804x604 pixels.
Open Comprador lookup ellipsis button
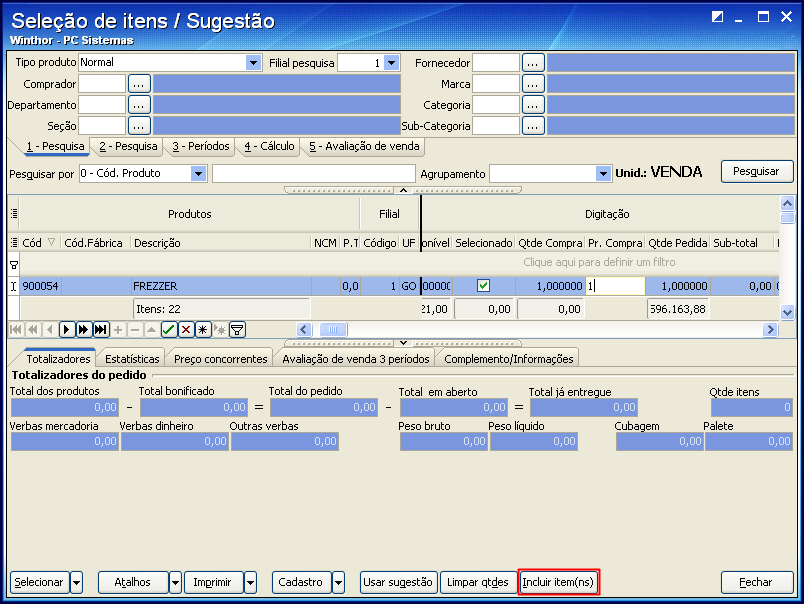tap(139, 84)
